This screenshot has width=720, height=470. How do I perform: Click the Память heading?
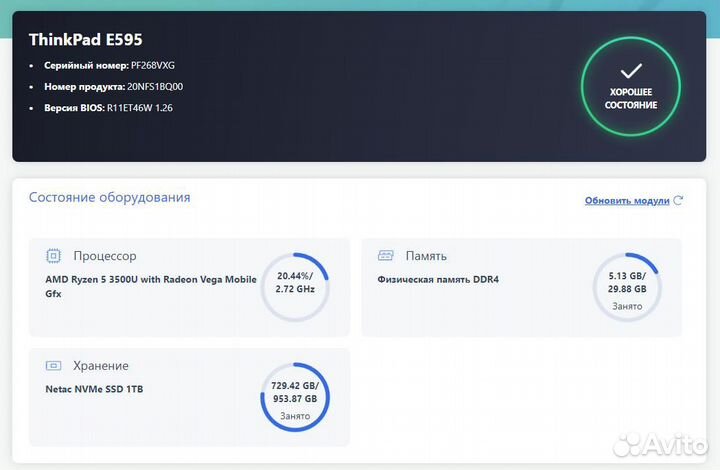point(426,256)
